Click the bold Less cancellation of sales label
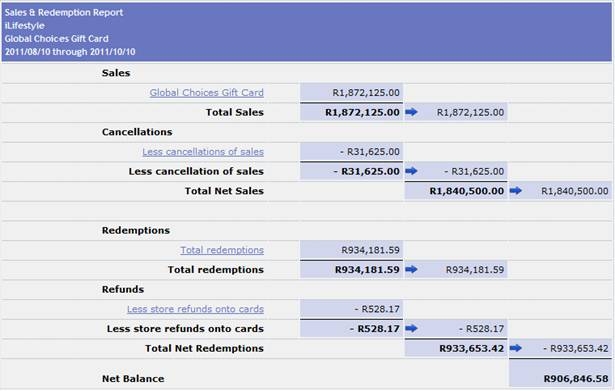615x391 pixels. 196,171
